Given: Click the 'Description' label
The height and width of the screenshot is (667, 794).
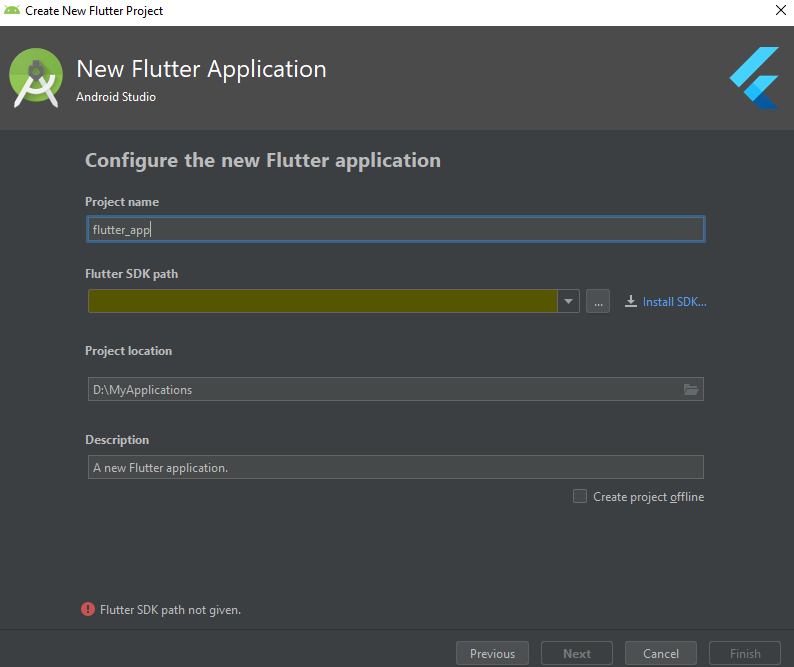Looking at the screenshot, I should 117,440.
